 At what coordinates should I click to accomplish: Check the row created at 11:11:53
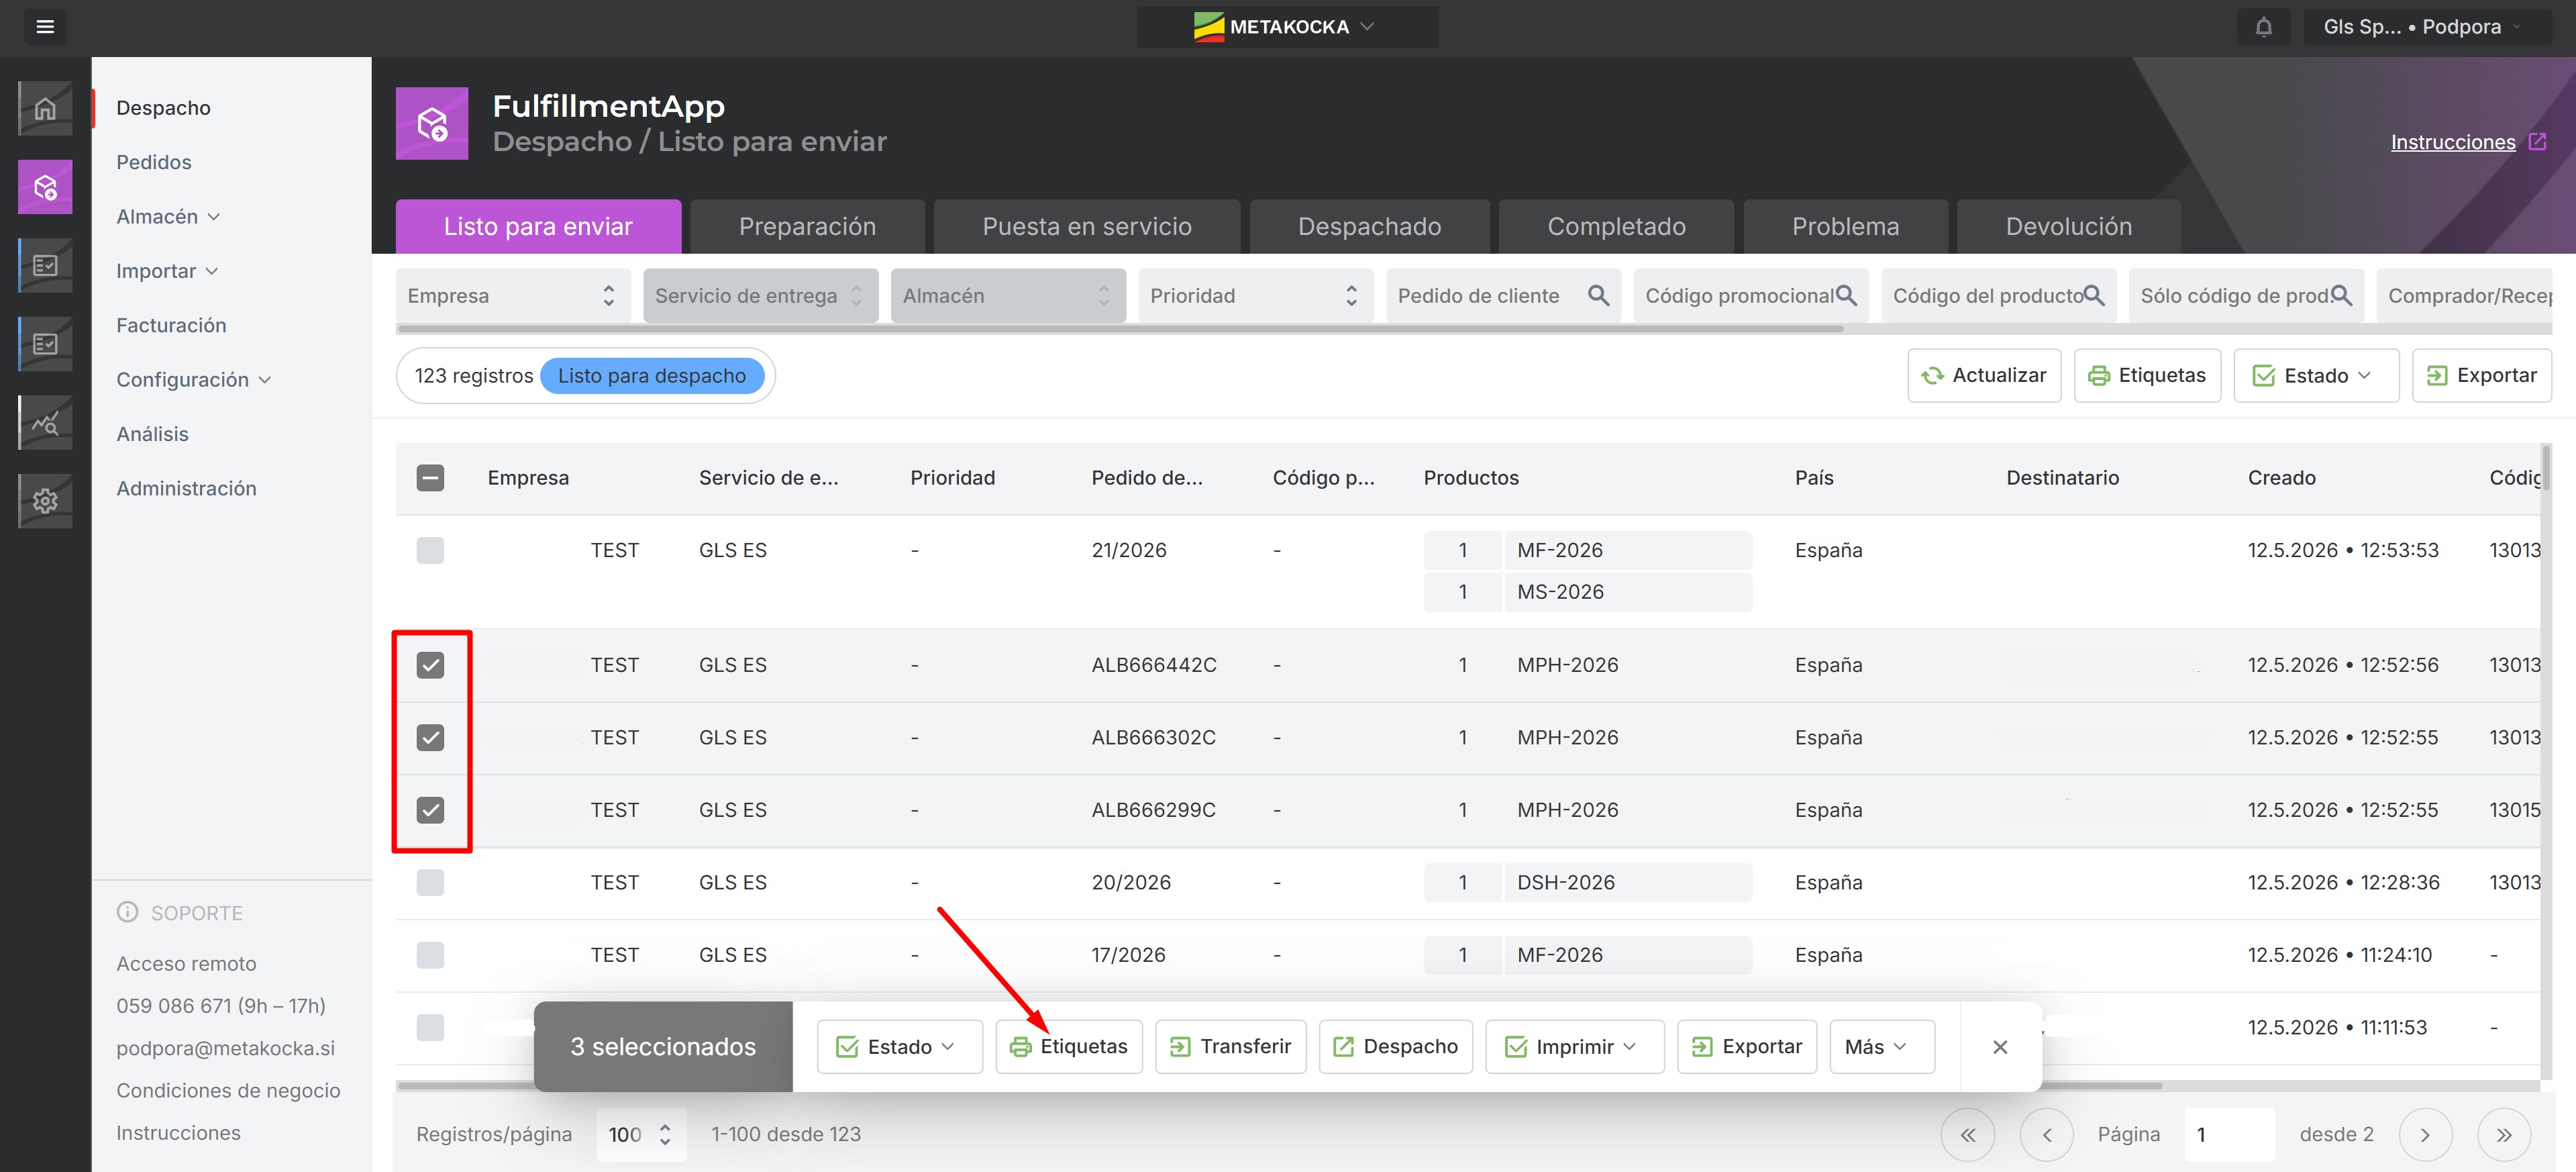click(430, 1028)
